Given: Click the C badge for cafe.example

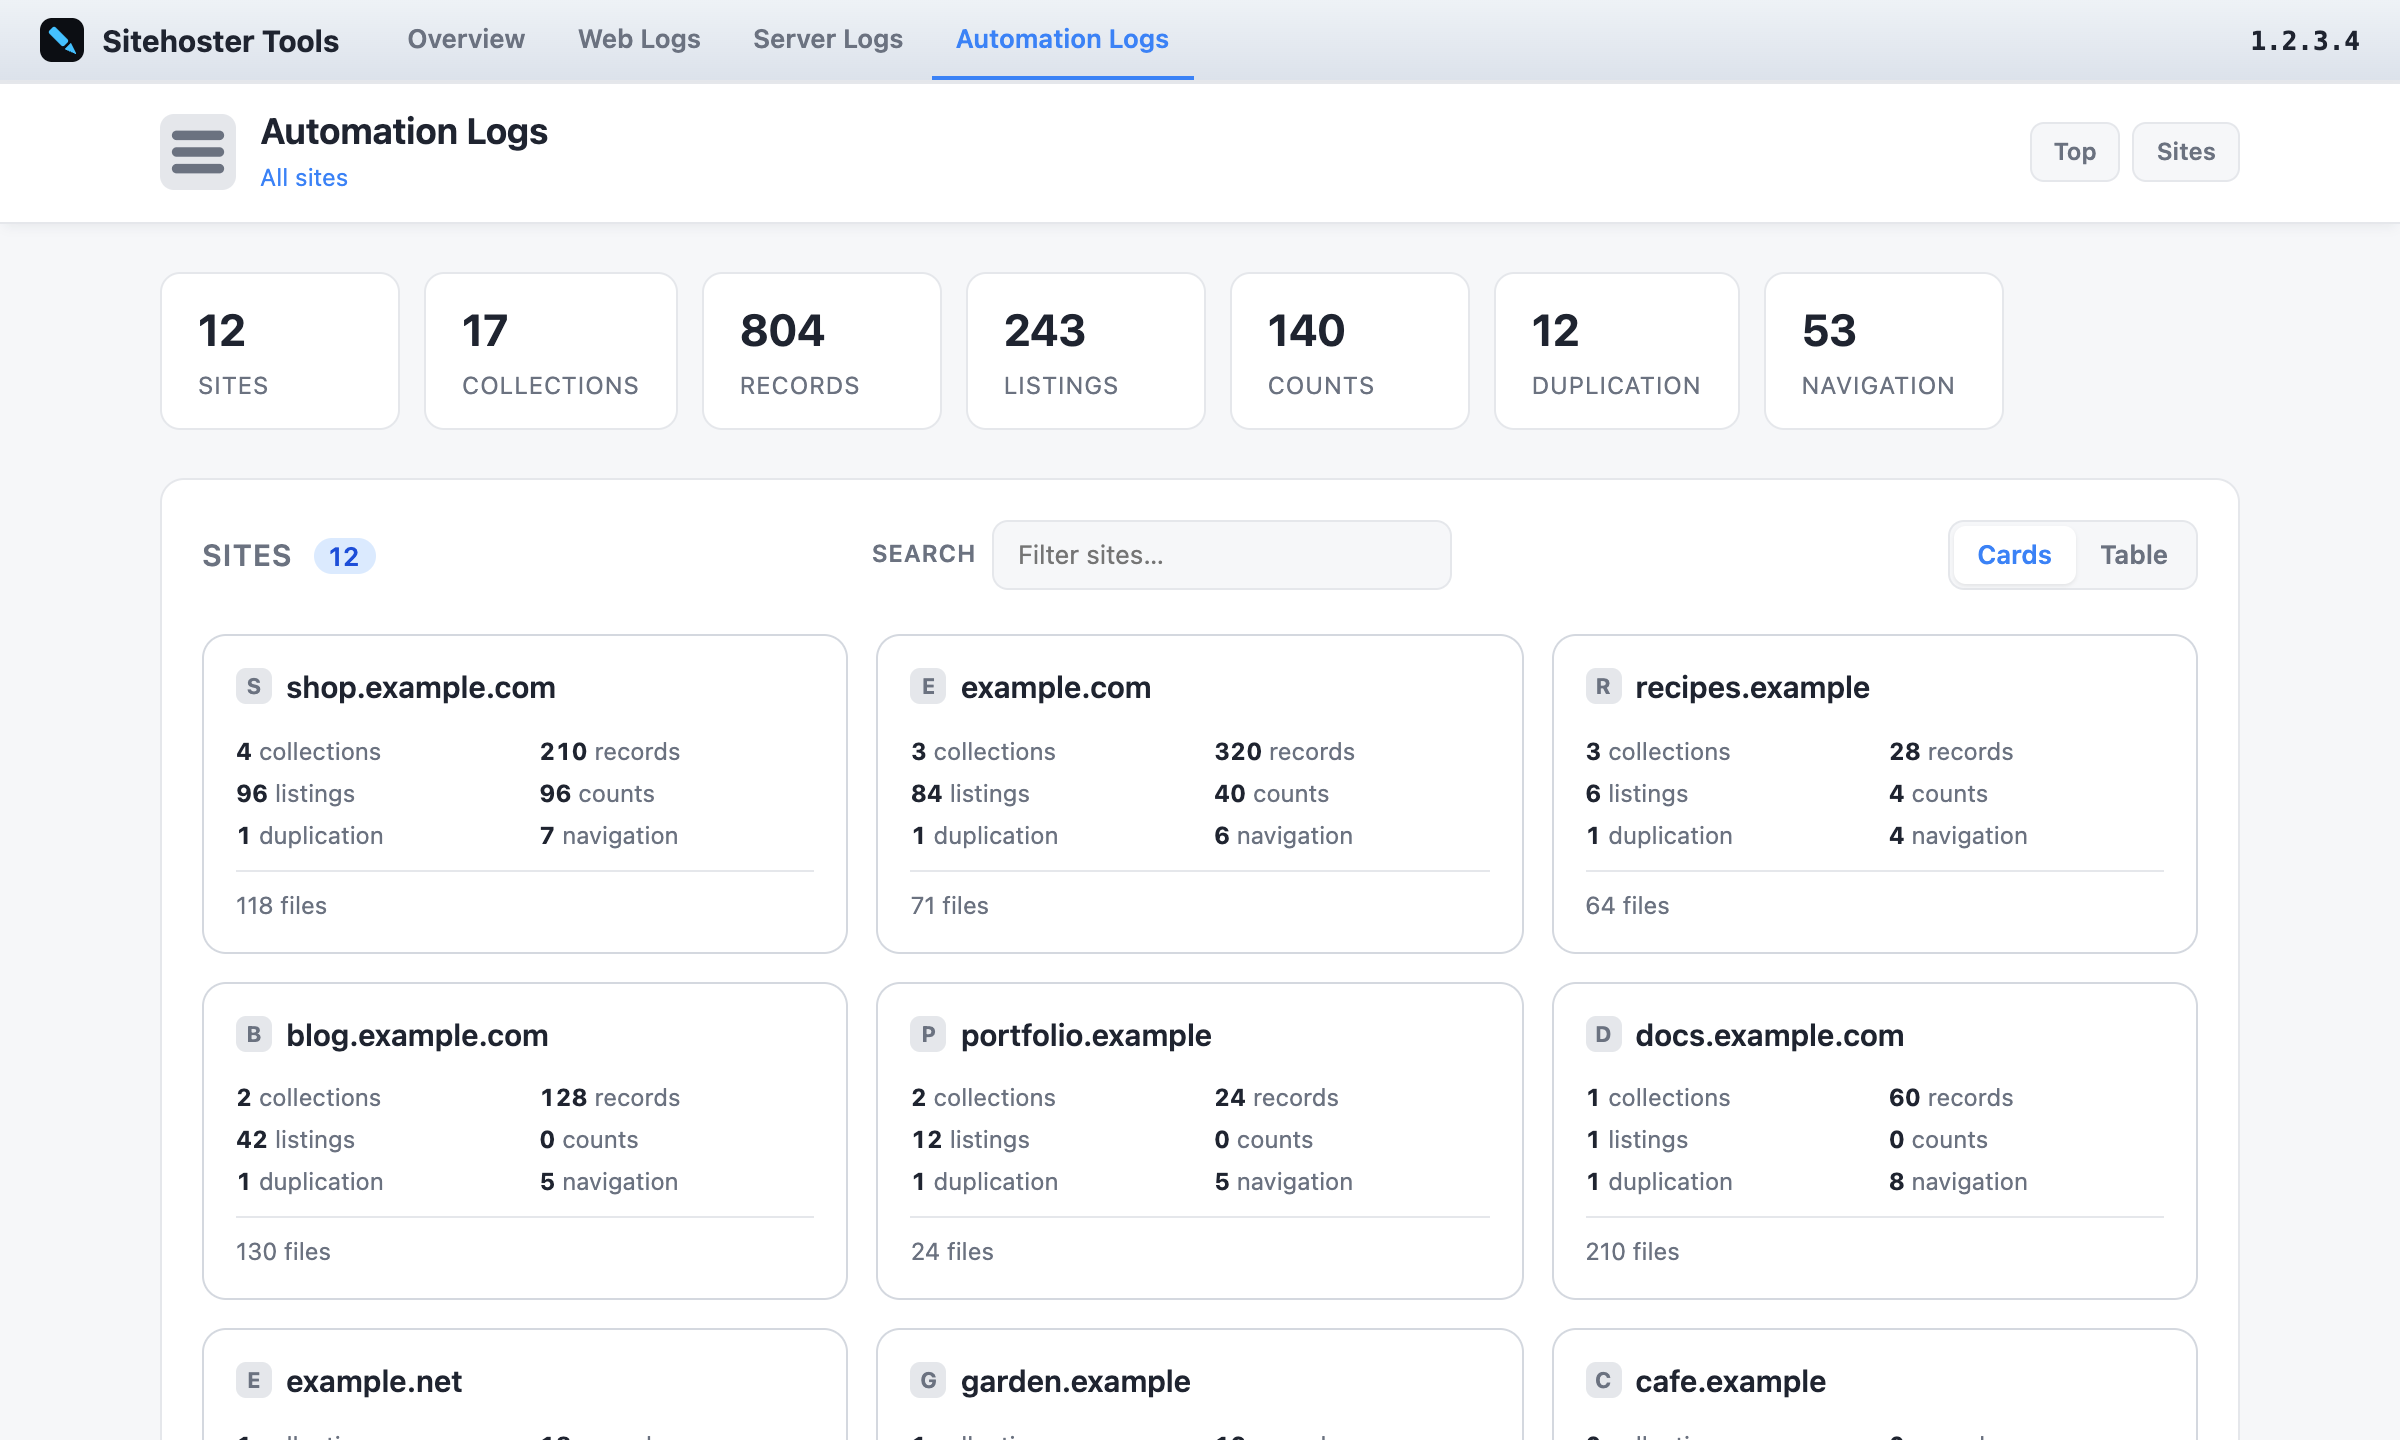Looking at the screenshot, I should pyautogui.click(x=1603, y=1380).
